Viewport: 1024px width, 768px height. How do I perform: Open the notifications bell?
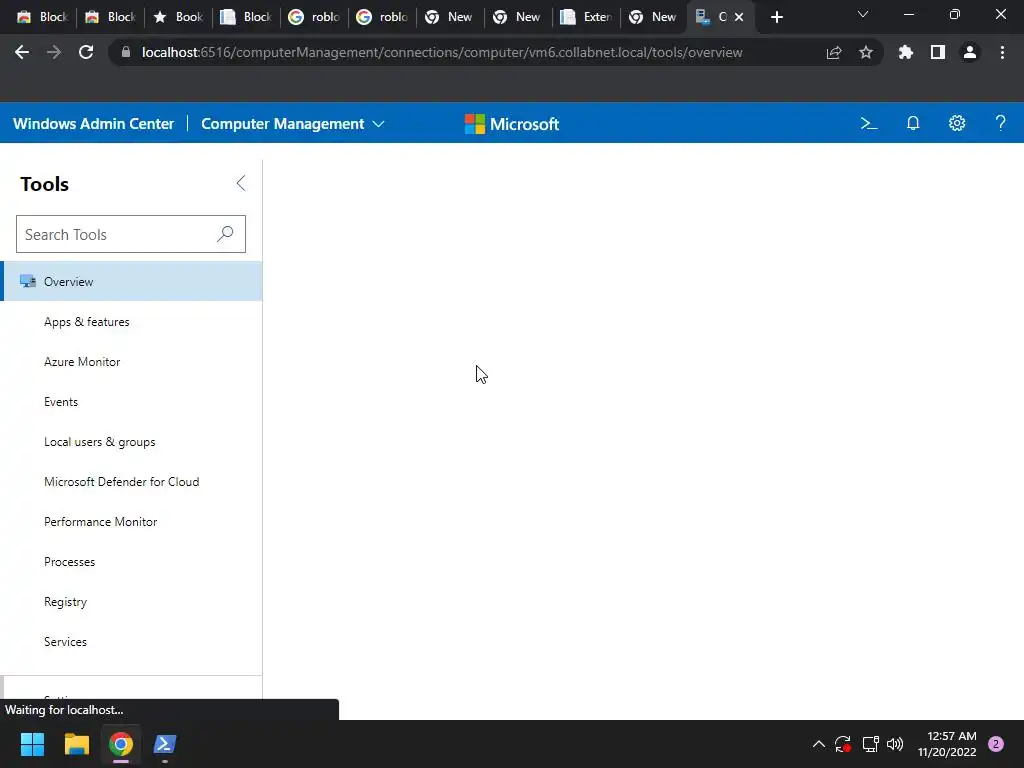pos(913,123)
